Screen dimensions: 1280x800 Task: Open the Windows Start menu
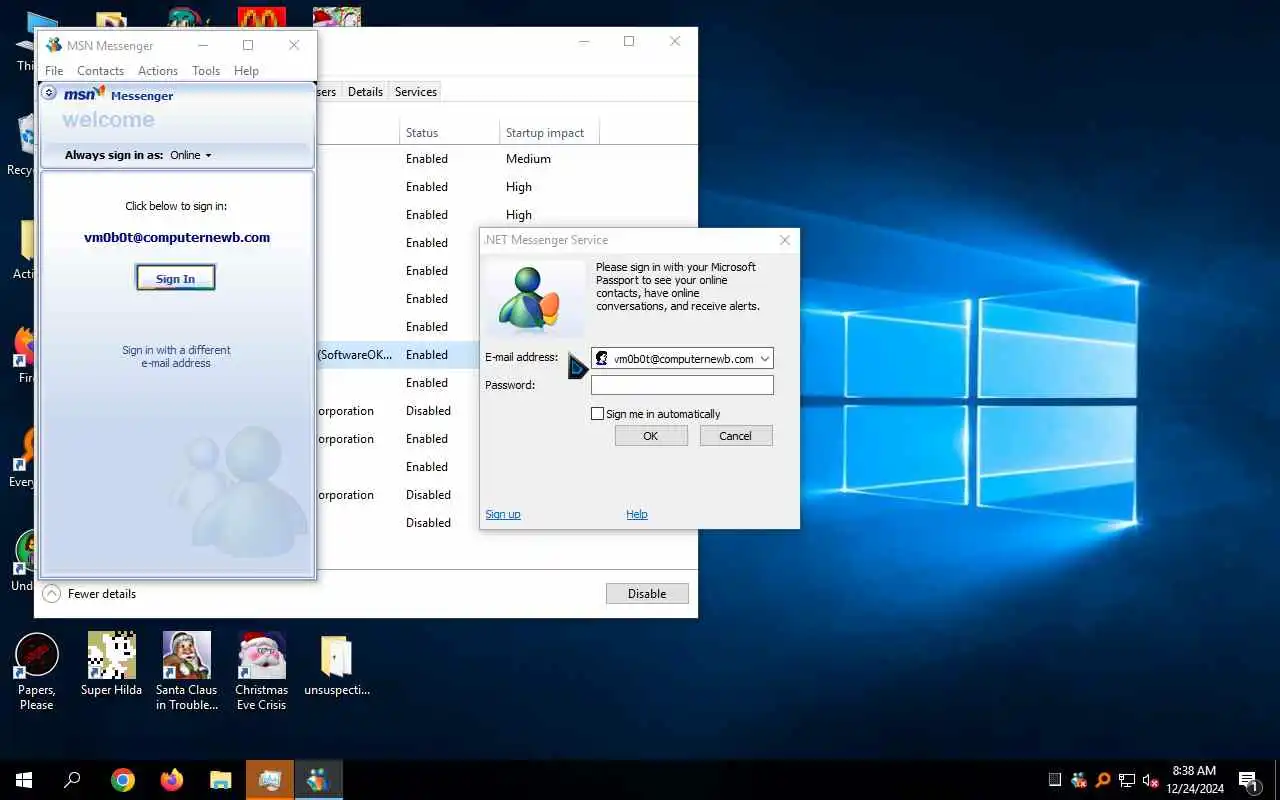click(24, 780)
